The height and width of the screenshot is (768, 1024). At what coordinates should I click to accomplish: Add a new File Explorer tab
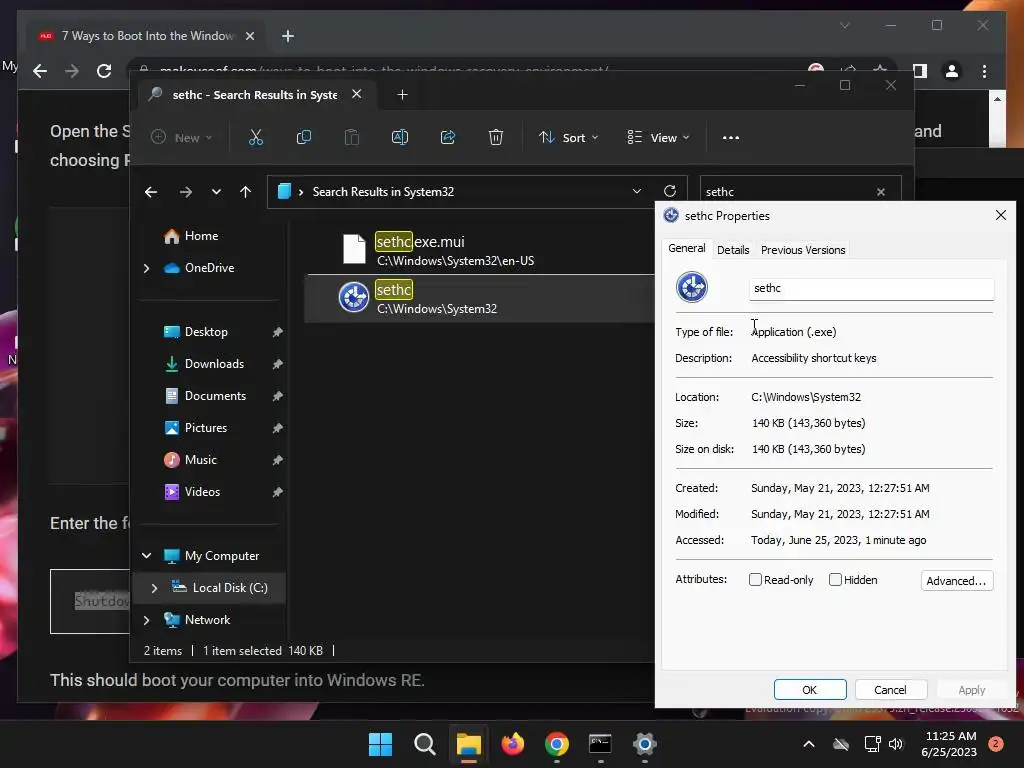point(402,95)
